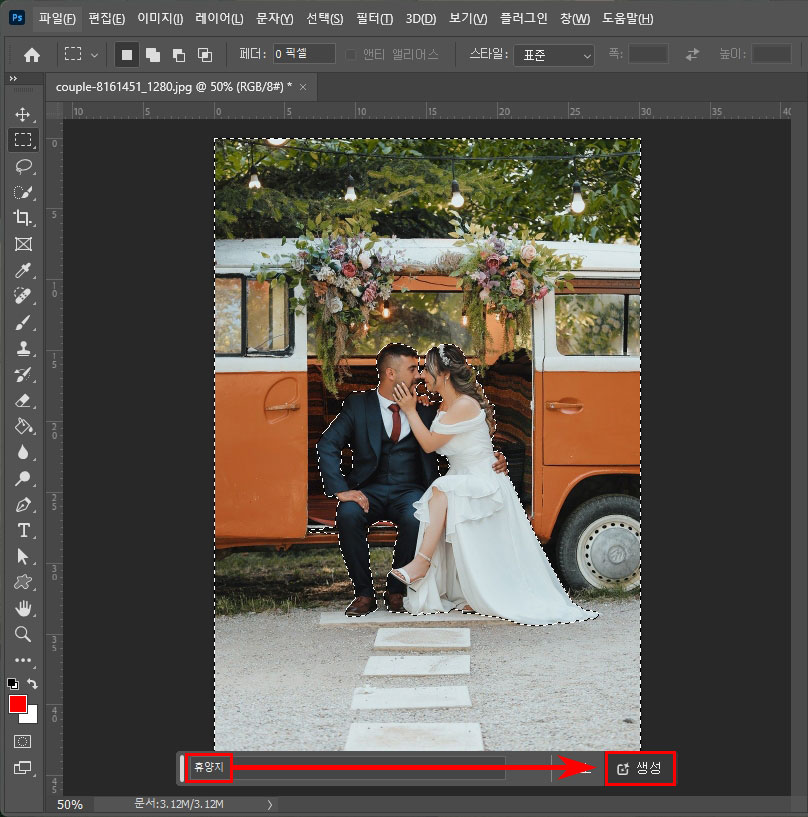Open the 레이어(L) menu

click(219, 19)
